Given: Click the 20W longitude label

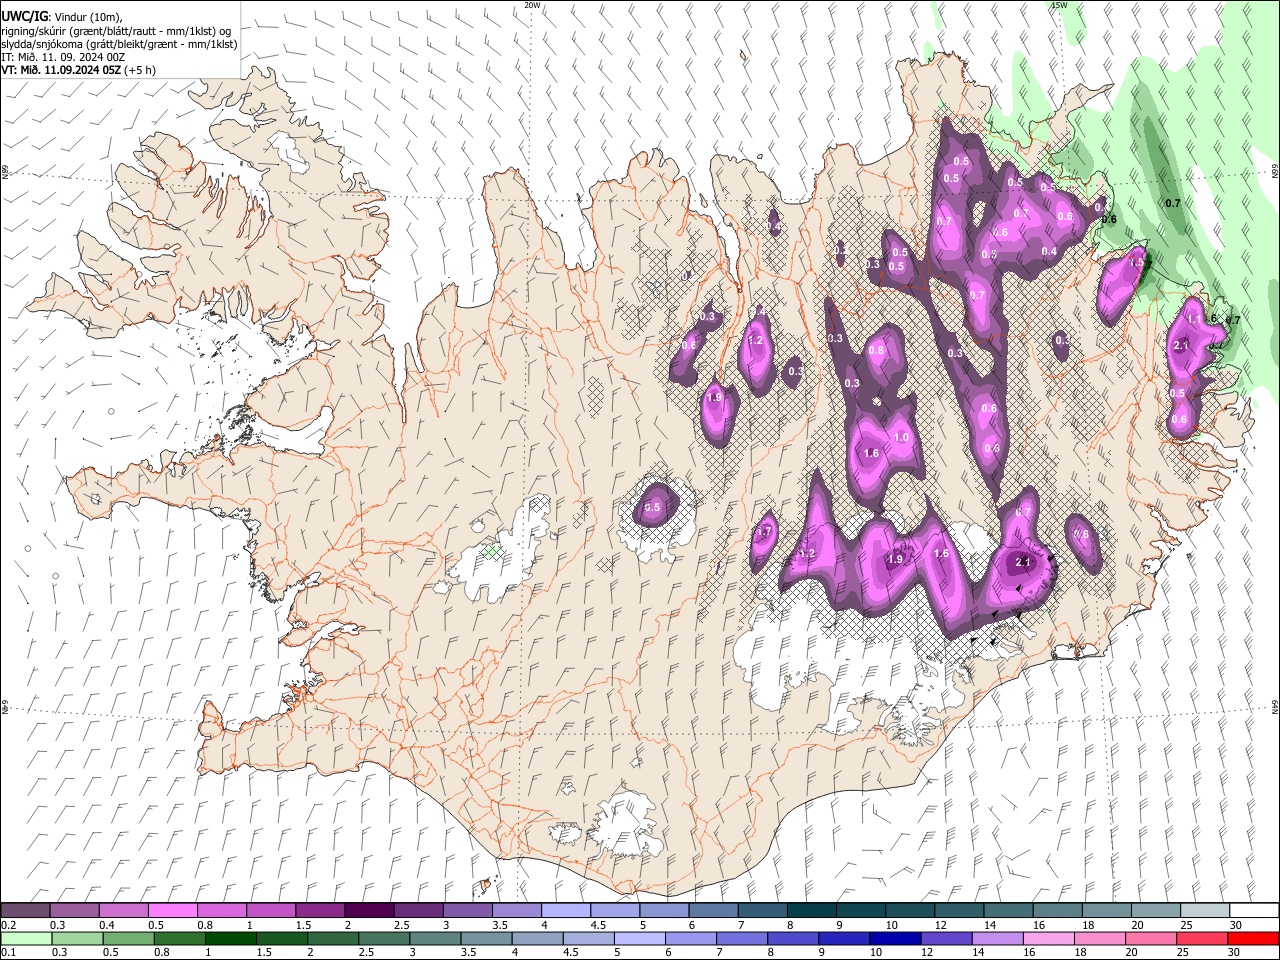Looking at the screenshot, I should click(533, 5).
